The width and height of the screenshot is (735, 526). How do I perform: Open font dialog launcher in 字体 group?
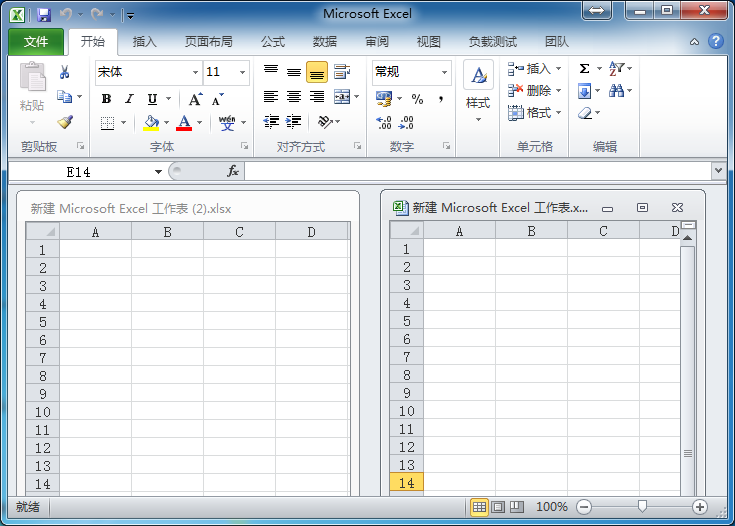click(x=245, y=146)
